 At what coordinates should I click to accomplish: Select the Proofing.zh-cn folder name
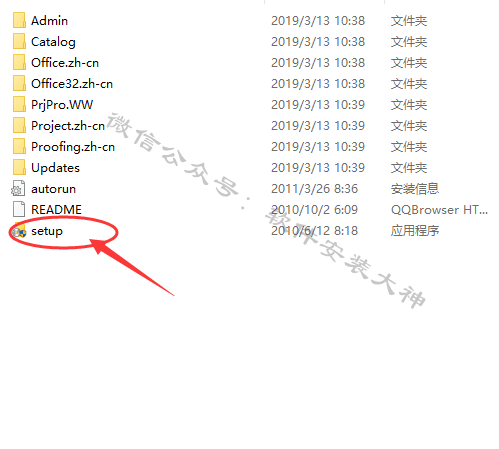73,147
